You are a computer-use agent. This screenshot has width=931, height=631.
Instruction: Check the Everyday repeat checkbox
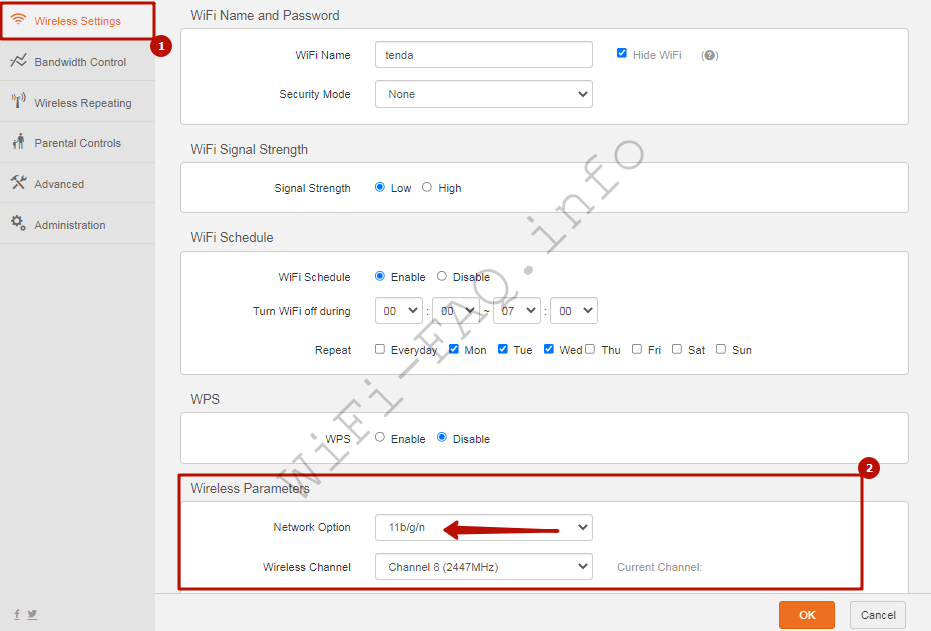pyautogui.click(x=380, y=349)
